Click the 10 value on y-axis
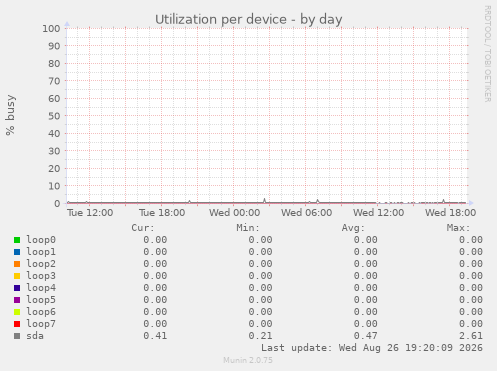Image resolution: width=497 pixels, height=371 pixels. tap(54, 186)
